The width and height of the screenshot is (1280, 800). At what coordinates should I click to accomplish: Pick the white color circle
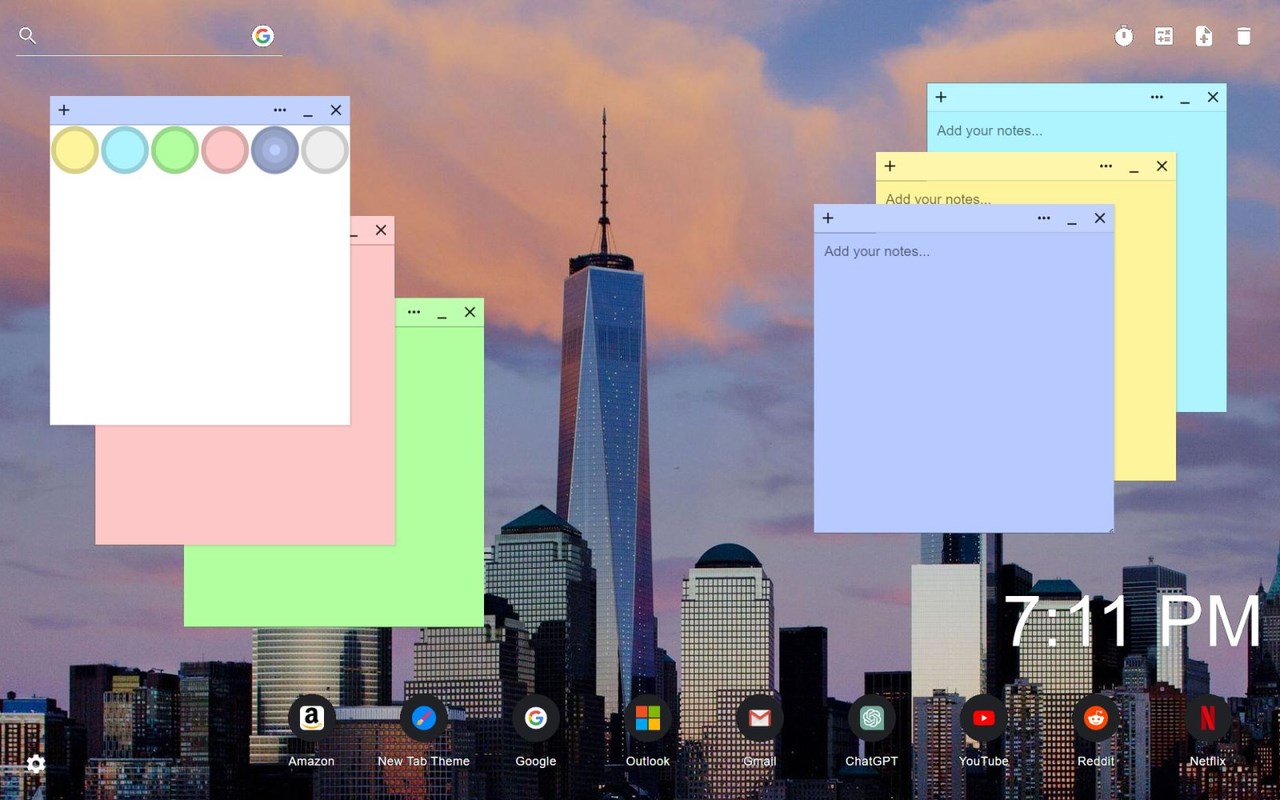point(325,150)
